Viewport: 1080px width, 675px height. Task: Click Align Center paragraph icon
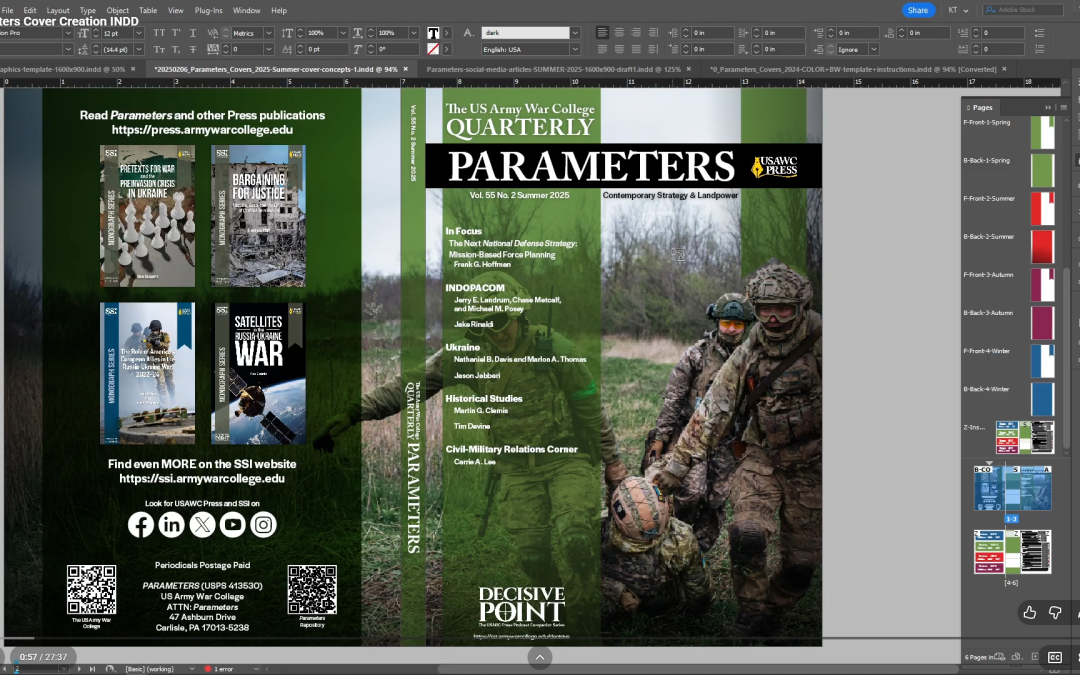pyautogui.click(x=619, y=32)
